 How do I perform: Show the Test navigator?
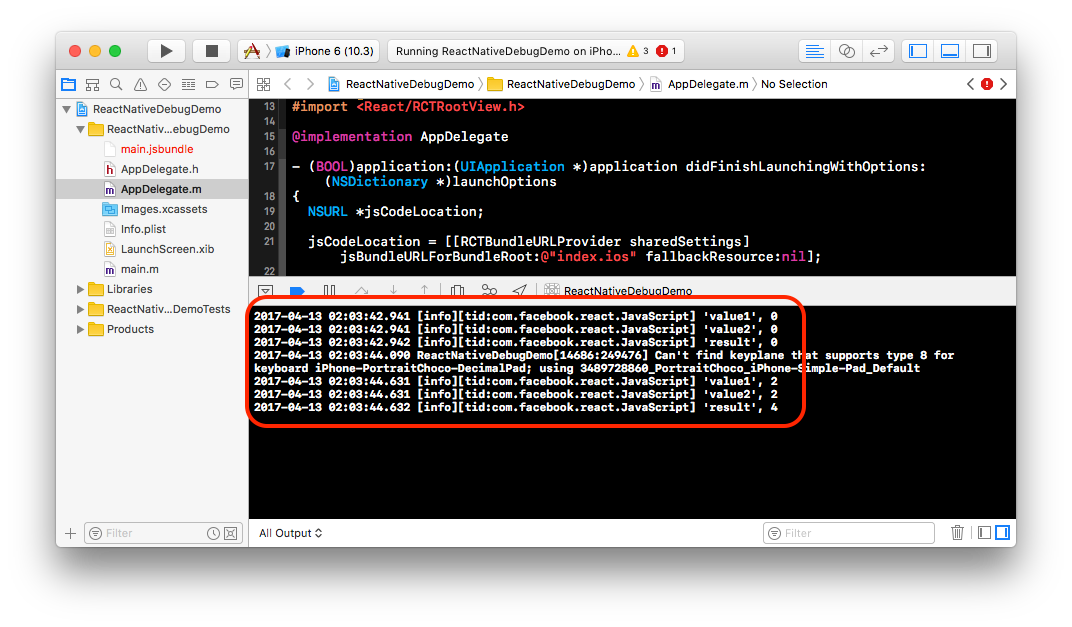coord(164,85)
